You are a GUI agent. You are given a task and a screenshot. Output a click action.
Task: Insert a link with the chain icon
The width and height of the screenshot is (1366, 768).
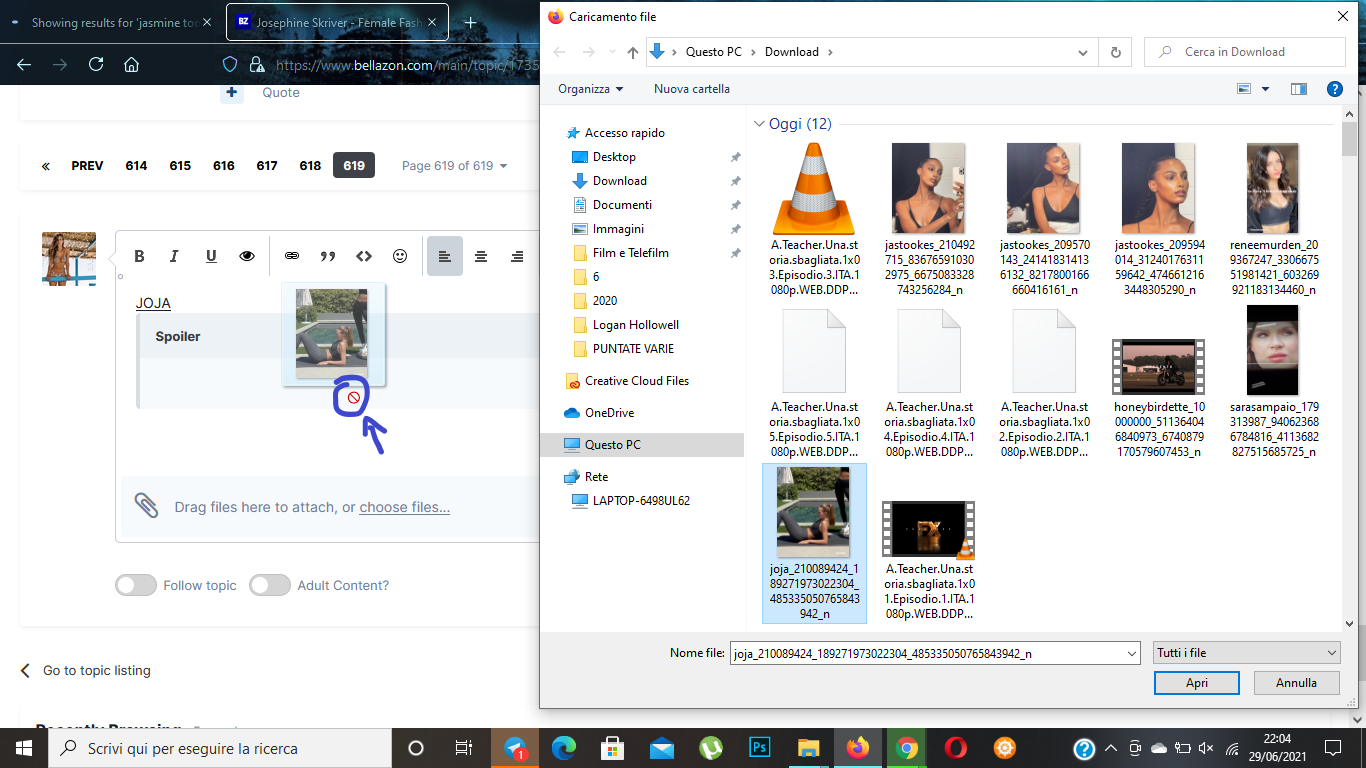[292, 256]
